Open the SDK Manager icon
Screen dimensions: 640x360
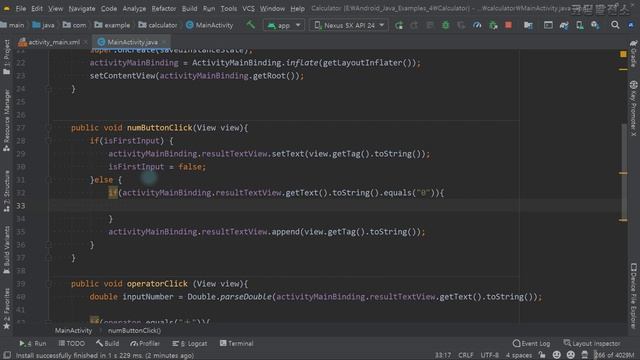pyautogui.click(x=595, y=25)
